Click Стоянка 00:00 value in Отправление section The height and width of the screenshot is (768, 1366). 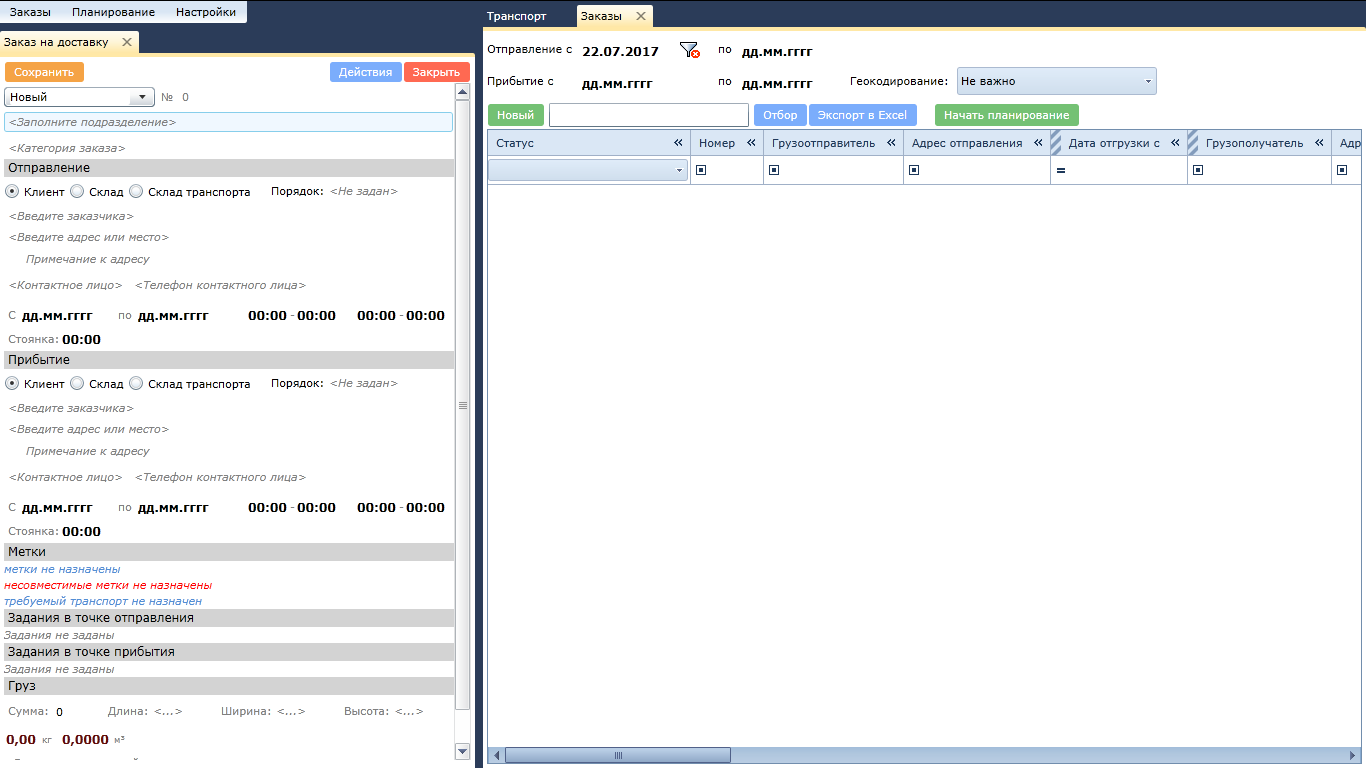[x=81, y=339]
